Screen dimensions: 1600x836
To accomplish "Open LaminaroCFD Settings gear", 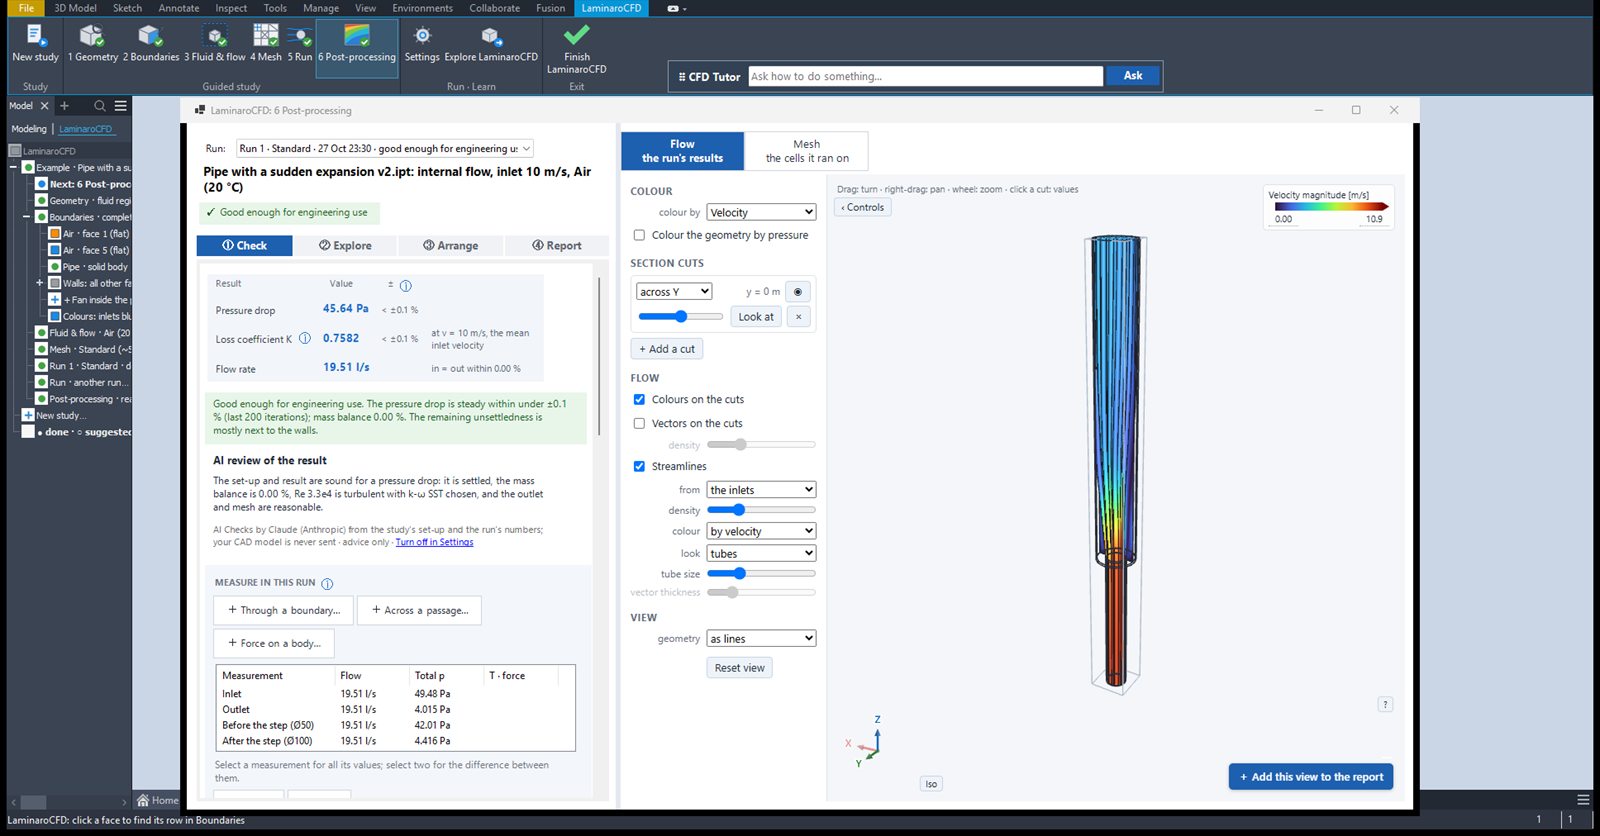I will coord(422,43).
